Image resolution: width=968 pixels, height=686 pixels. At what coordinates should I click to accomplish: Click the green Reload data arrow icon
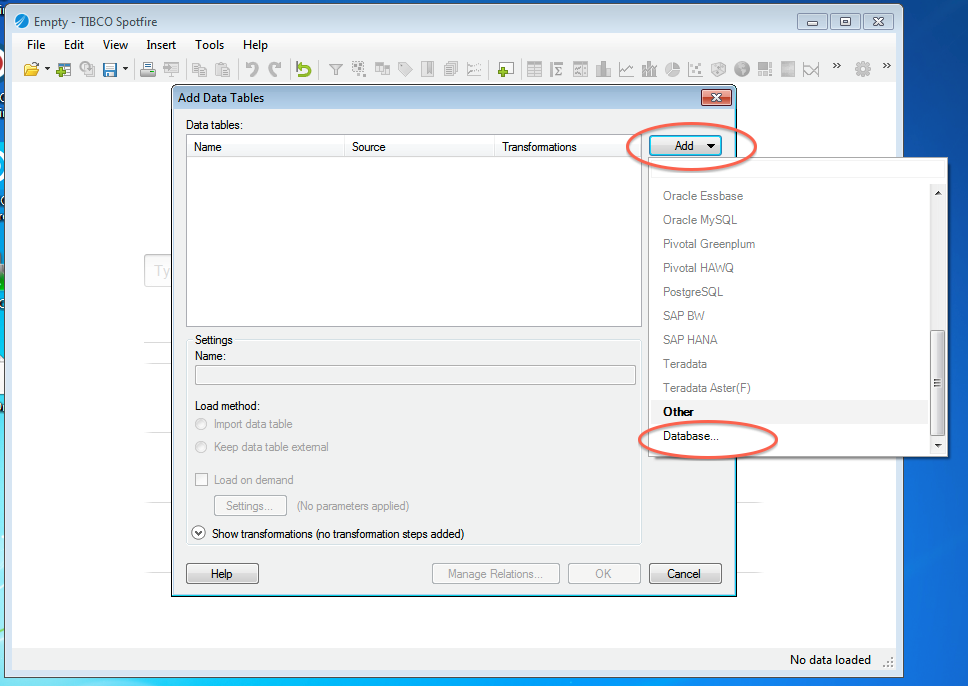pos(303,69)
